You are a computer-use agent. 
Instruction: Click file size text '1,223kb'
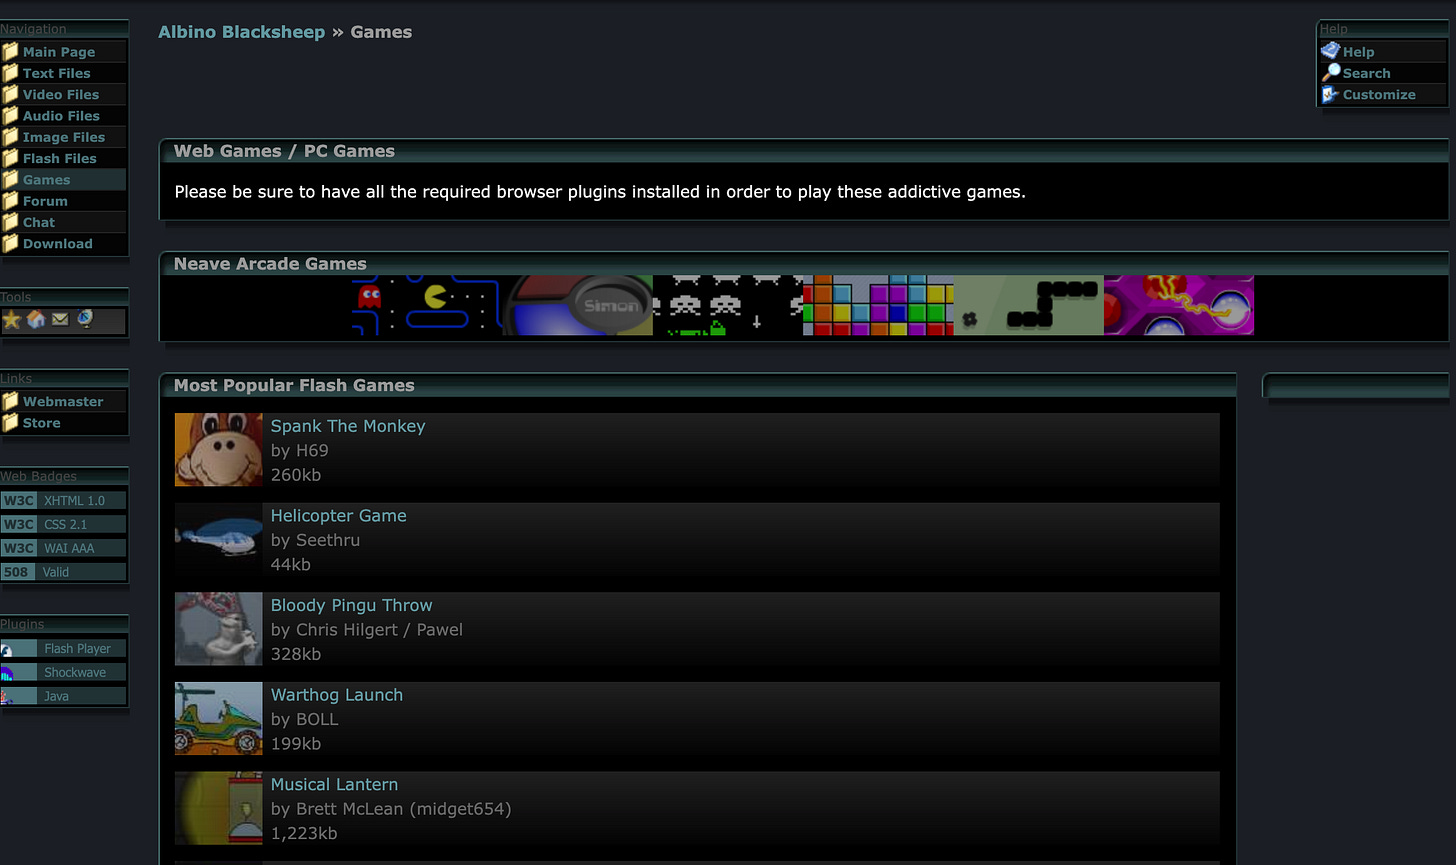click(x=304, y=833)
